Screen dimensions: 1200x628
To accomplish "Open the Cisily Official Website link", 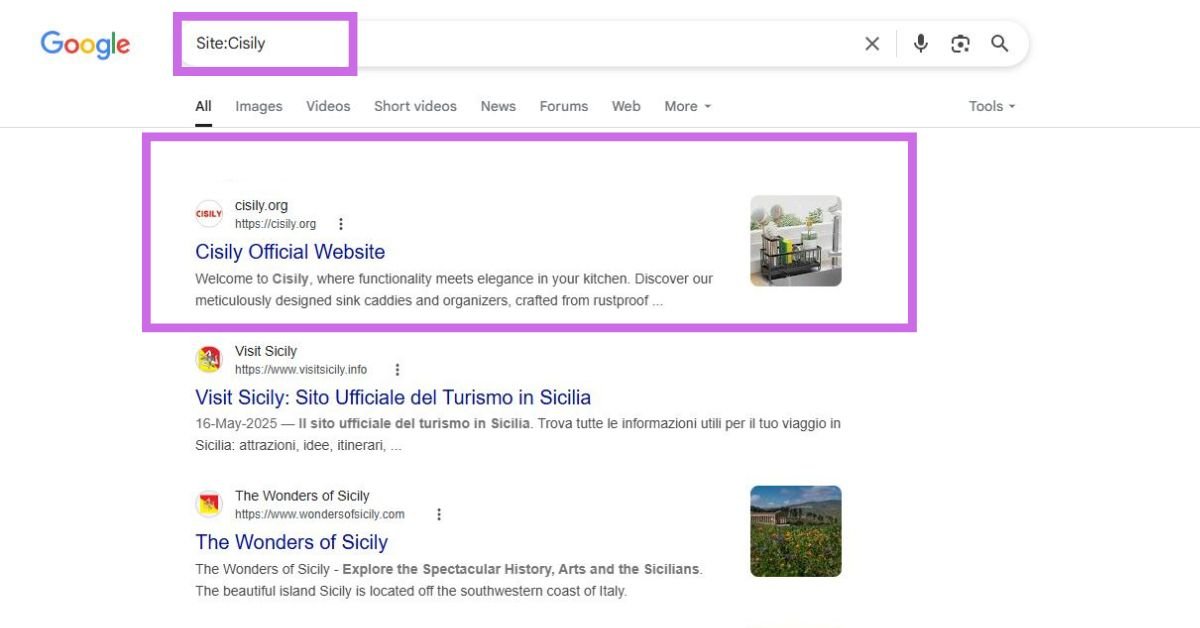I will tap(290, 252).
